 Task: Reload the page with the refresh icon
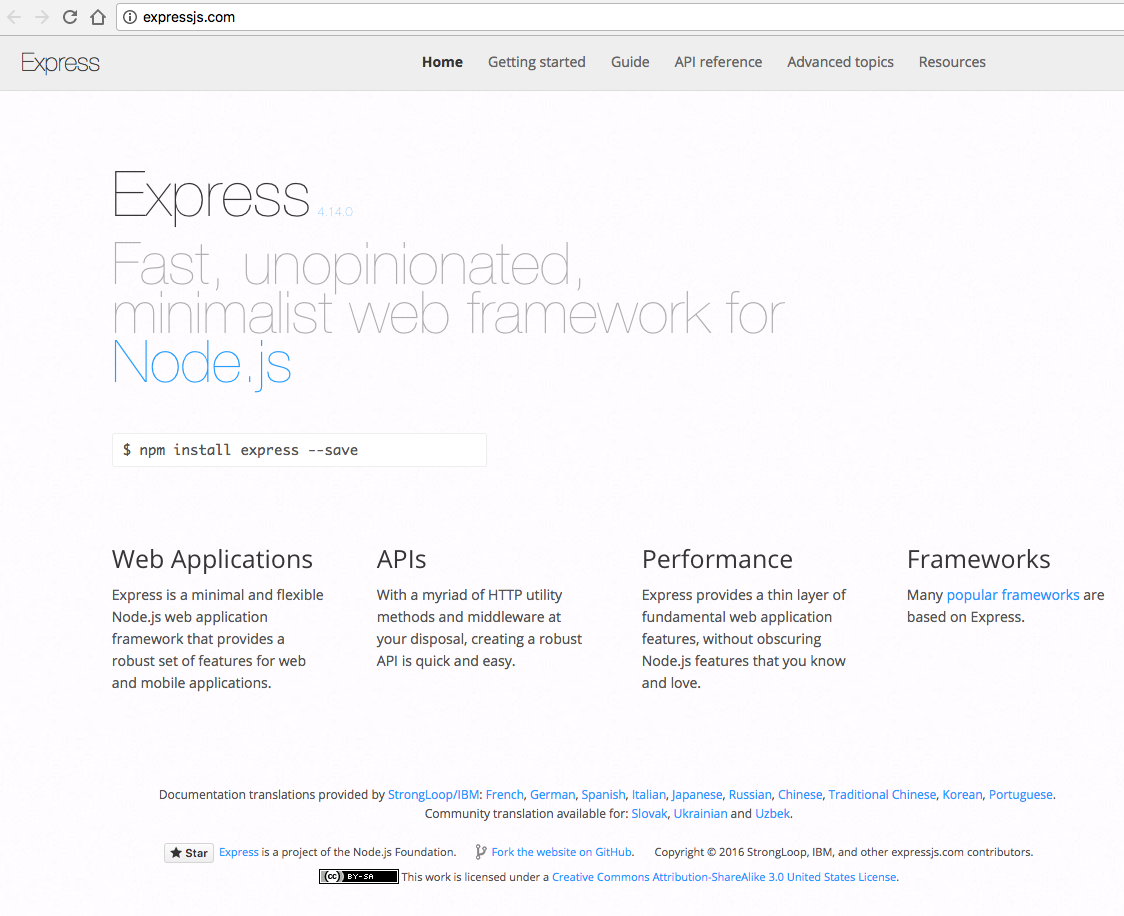point(70,17)
